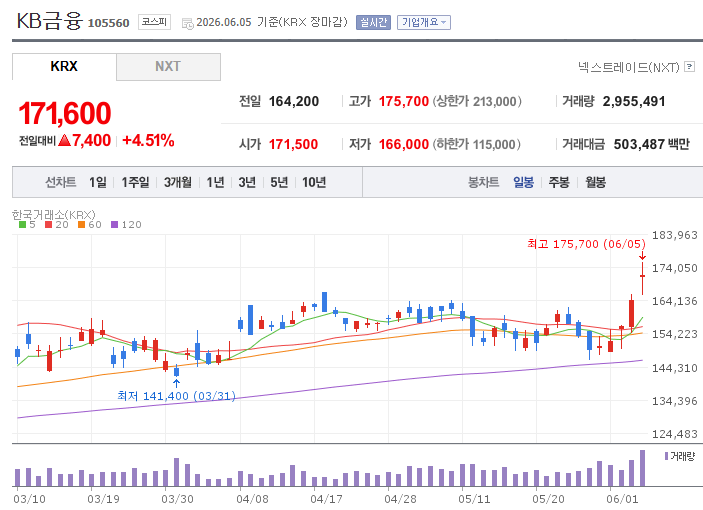Click the 154,223 price axis label

[675, 334]
